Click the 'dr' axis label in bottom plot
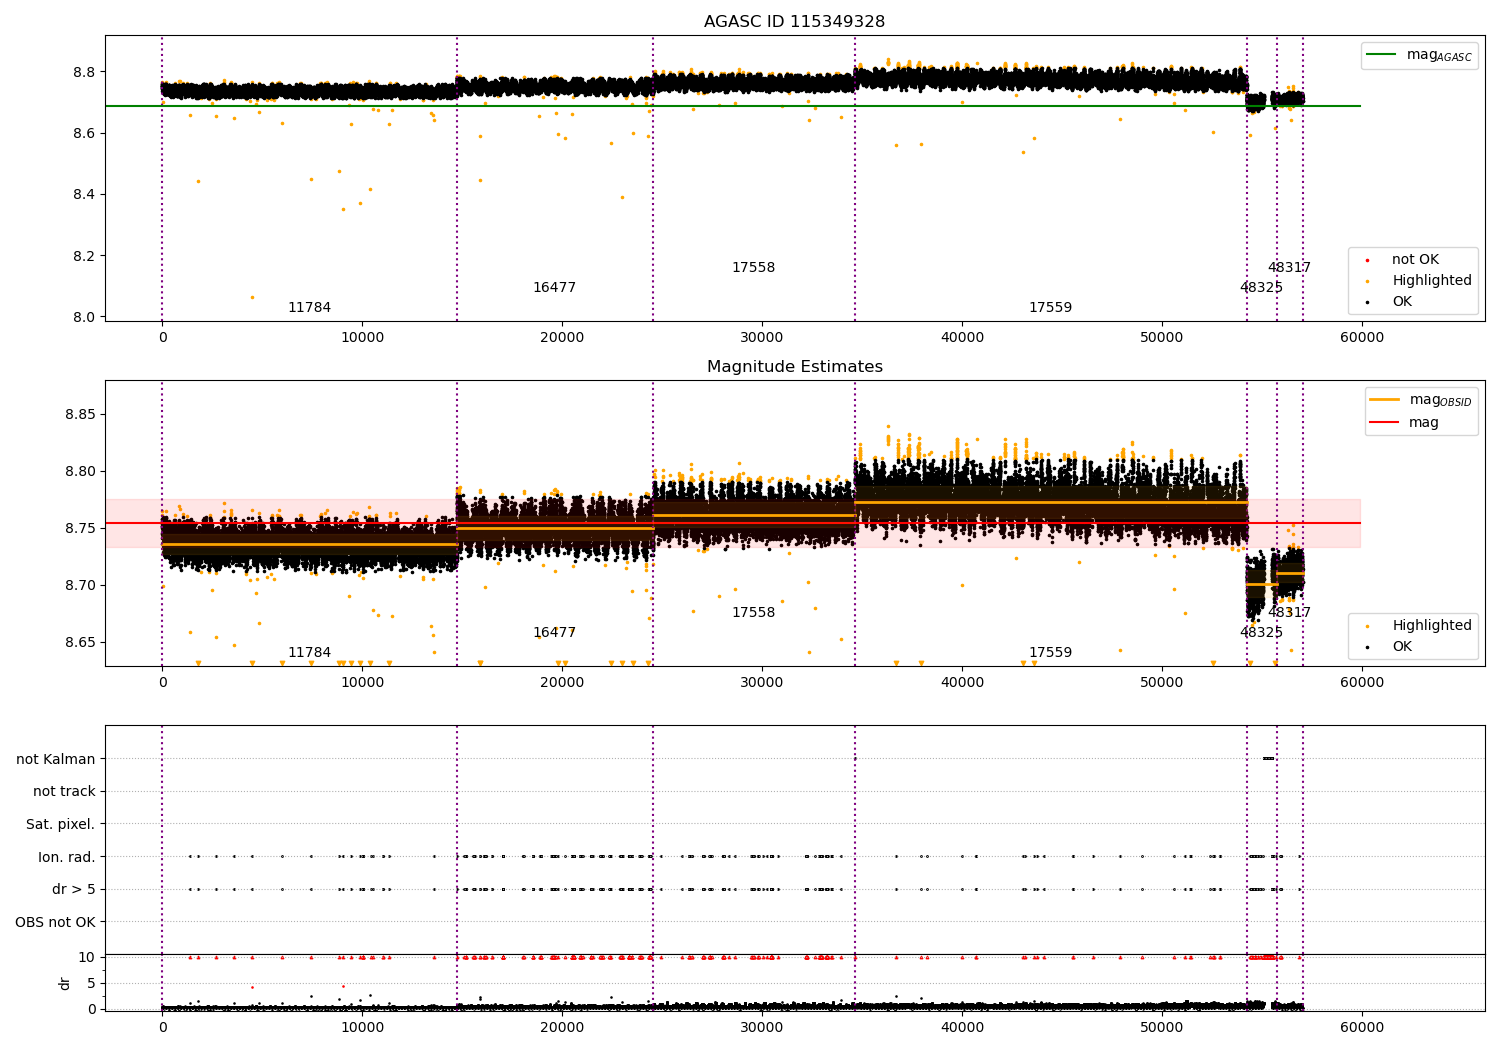Viewport: 1500px width, 1050px height. pyautogui.click(x=65, y=983)
